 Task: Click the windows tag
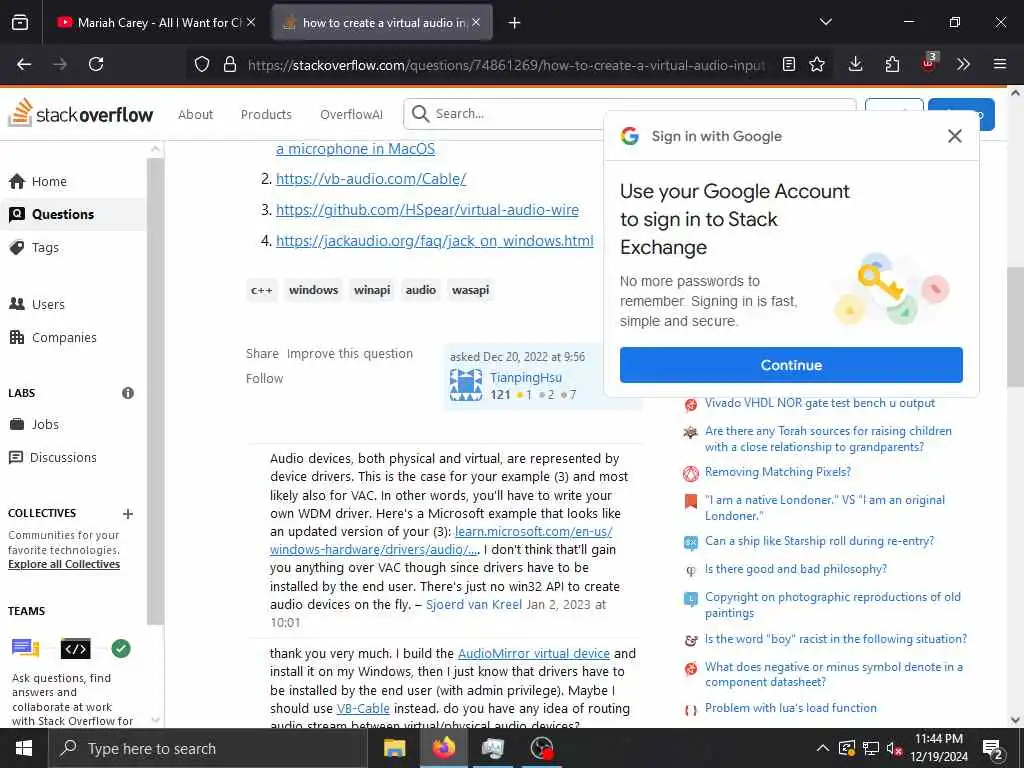tap(313, 290)
